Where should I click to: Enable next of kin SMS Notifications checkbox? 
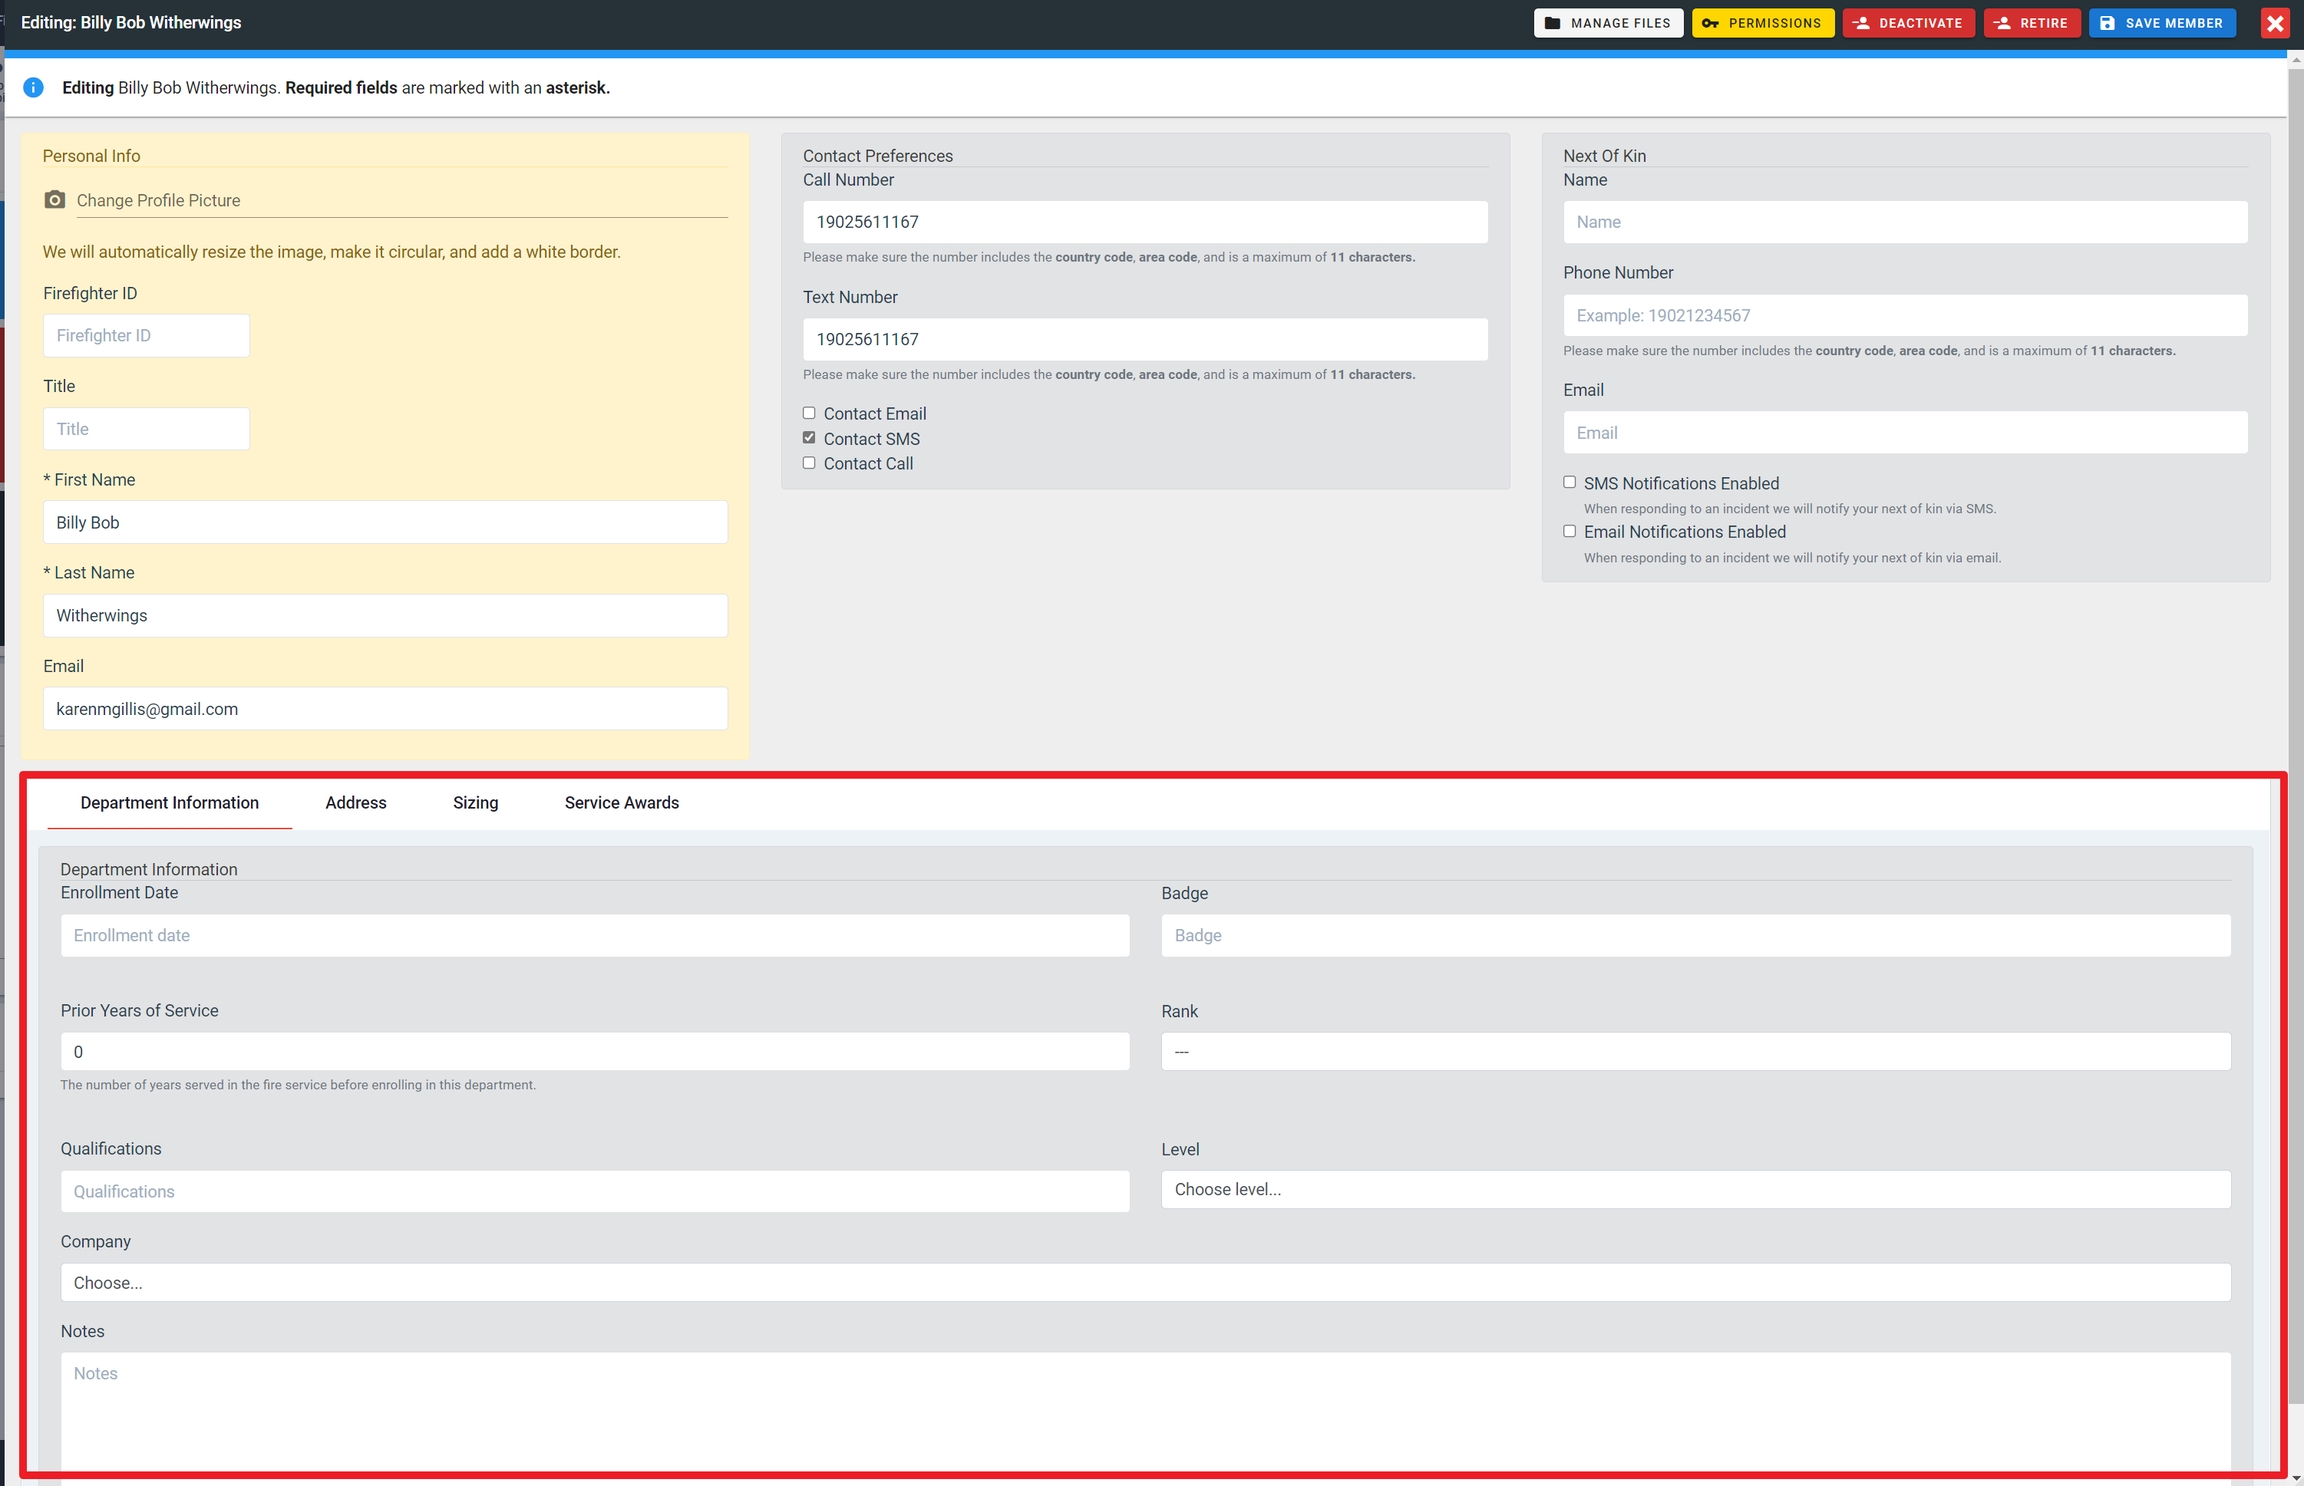[x=1569, y=482]
